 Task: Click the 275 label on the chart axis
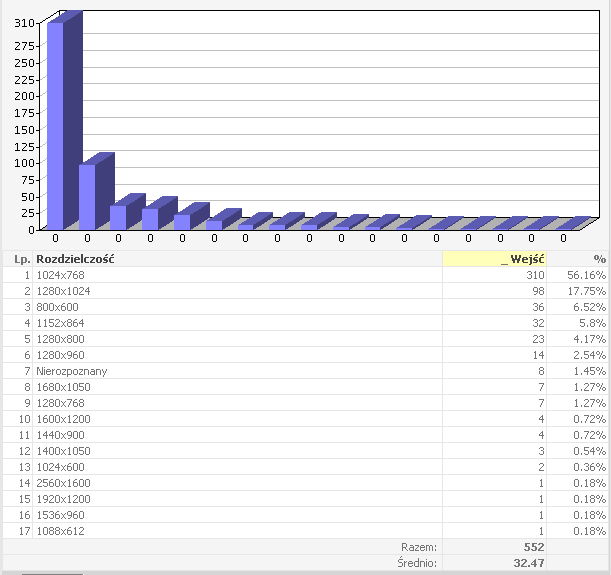click(24, 46)
